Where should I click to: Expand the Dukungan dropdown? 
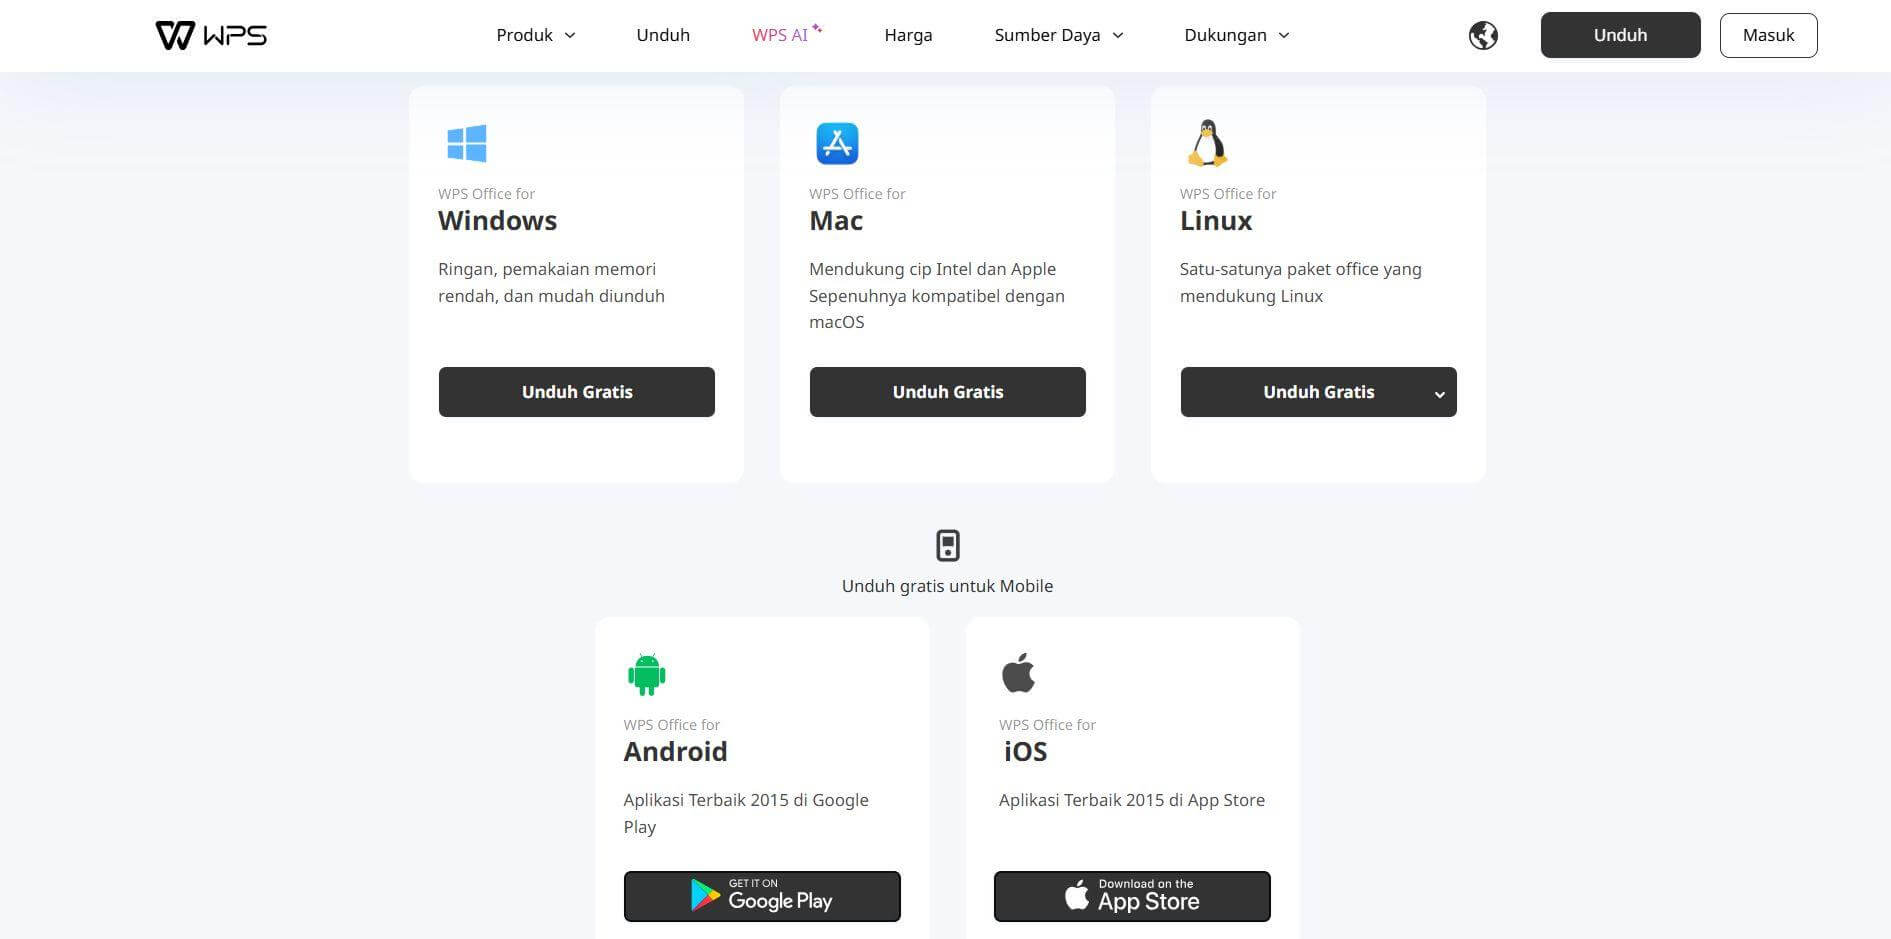pos(1236,35)
